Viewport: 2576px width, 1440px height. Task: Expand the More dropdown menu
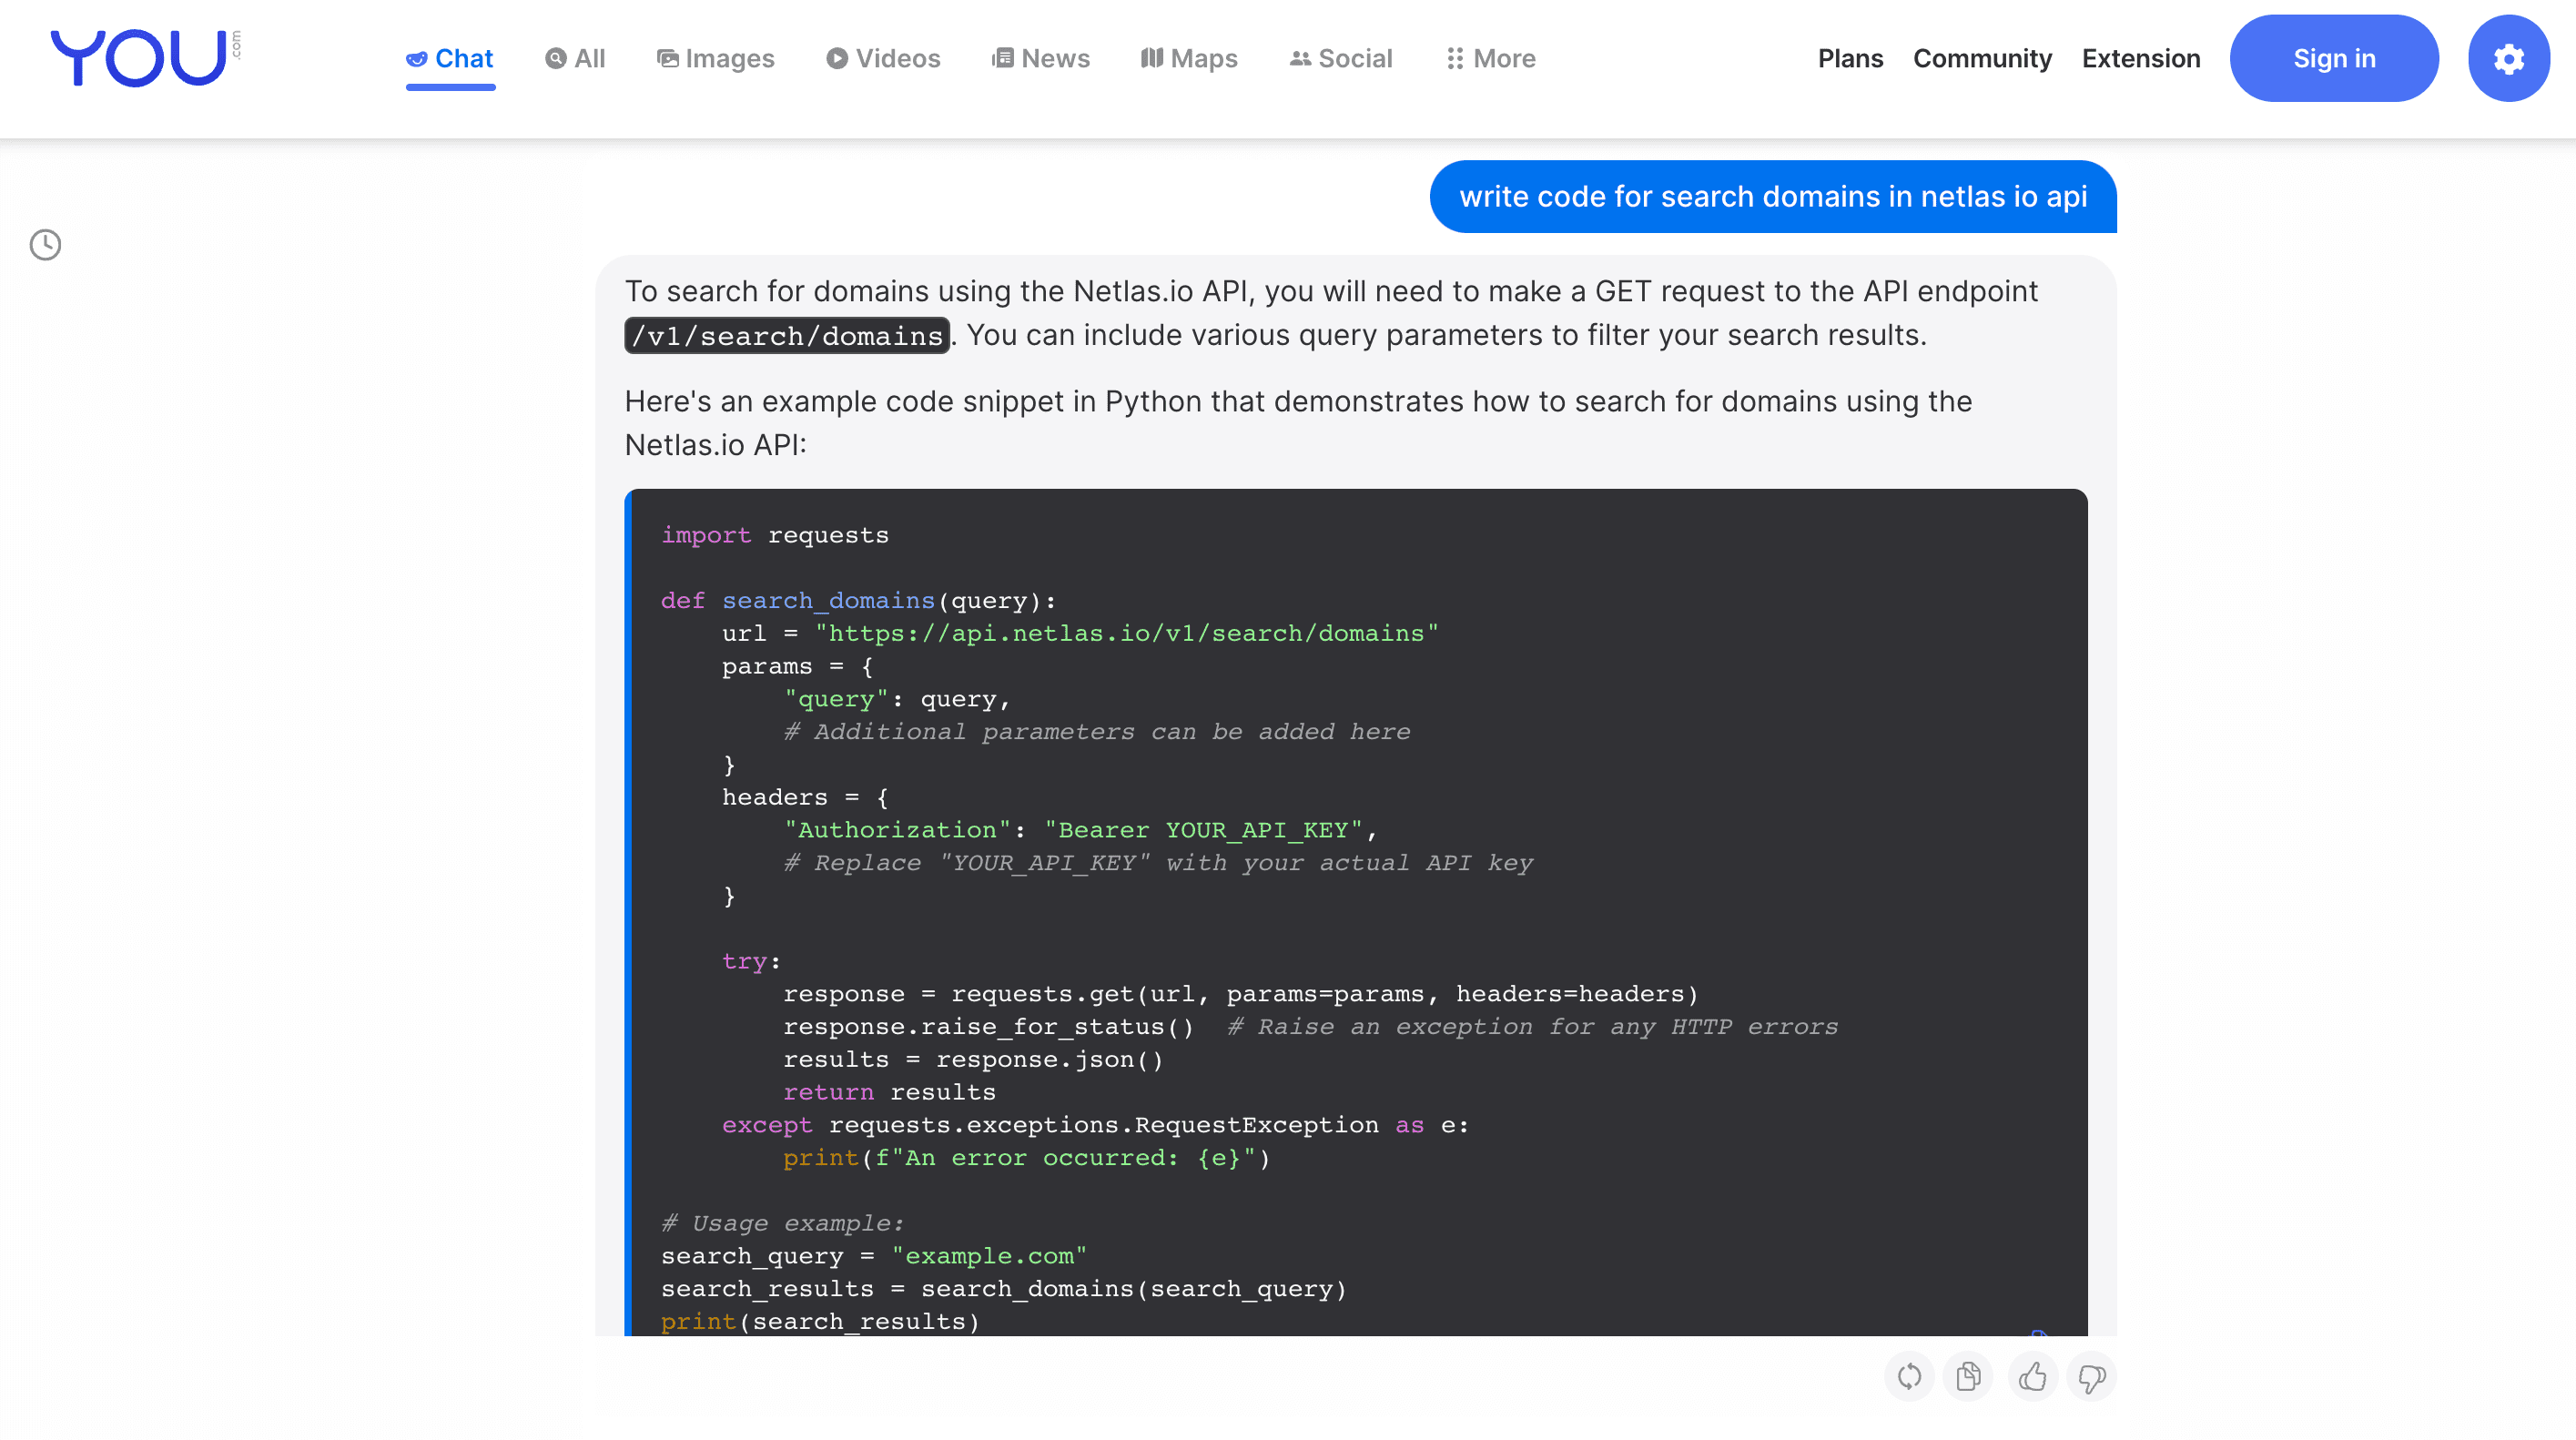(x=1490, y=58)
